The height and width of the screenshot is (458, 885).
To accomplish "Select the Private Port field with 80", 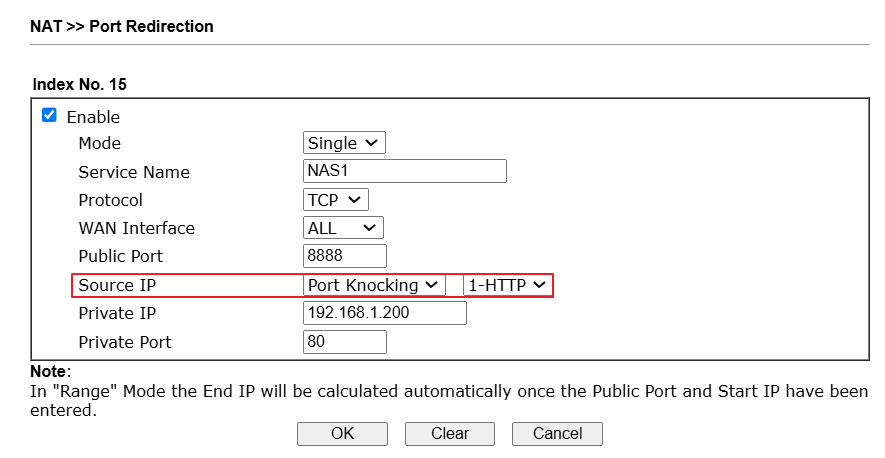I will (x=345, y=342).
